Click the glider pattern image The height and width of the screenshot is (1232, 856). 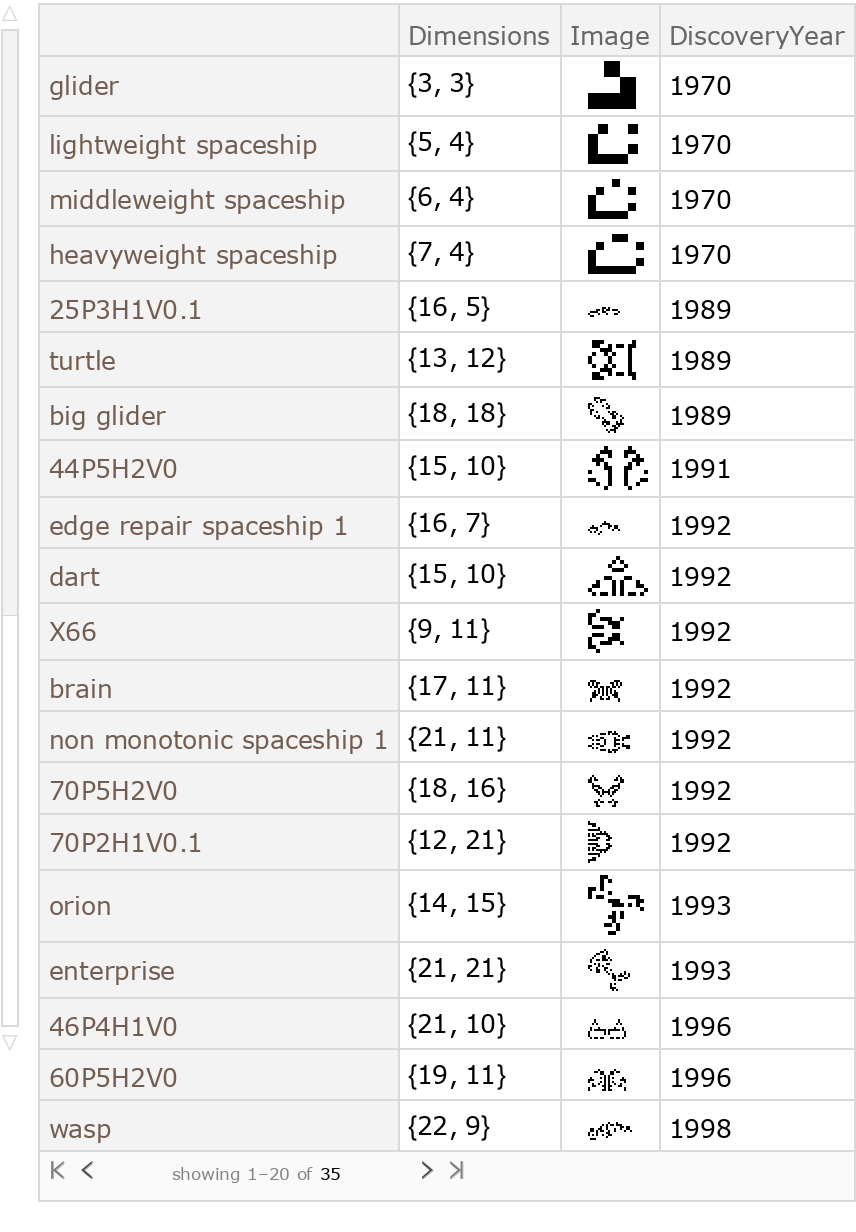coord(610,85)
